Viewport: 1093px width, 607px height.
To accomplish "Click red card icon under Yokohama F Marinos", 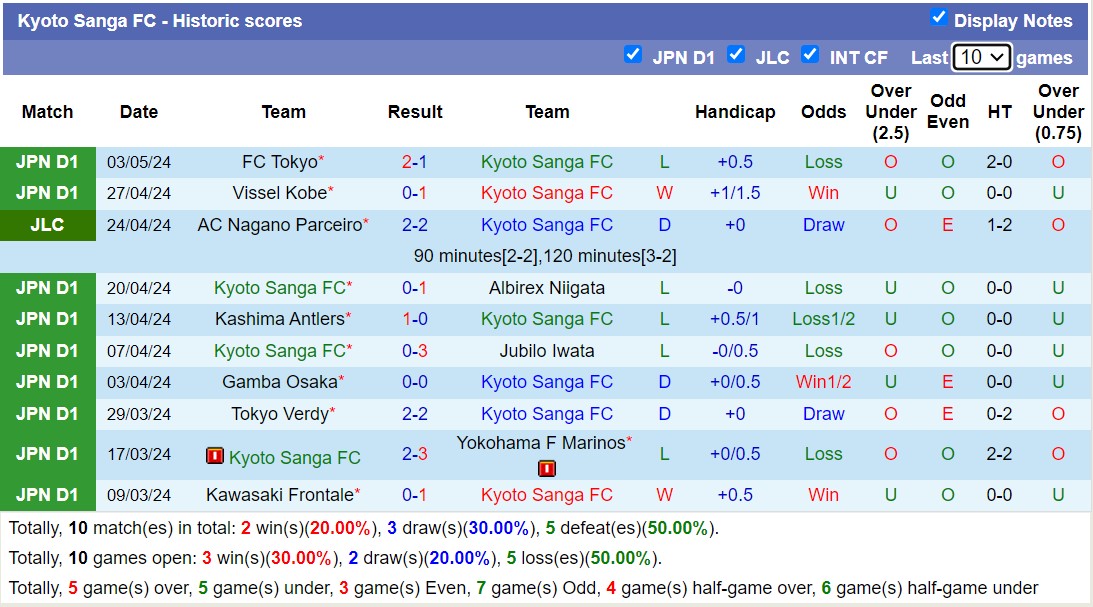I will (547, 468).
